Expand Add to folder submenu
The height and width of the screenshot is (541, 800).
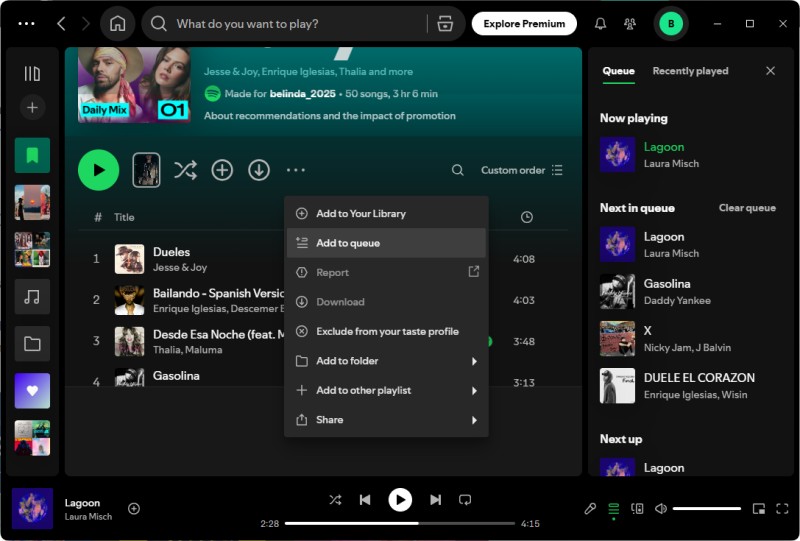[386, 361]
